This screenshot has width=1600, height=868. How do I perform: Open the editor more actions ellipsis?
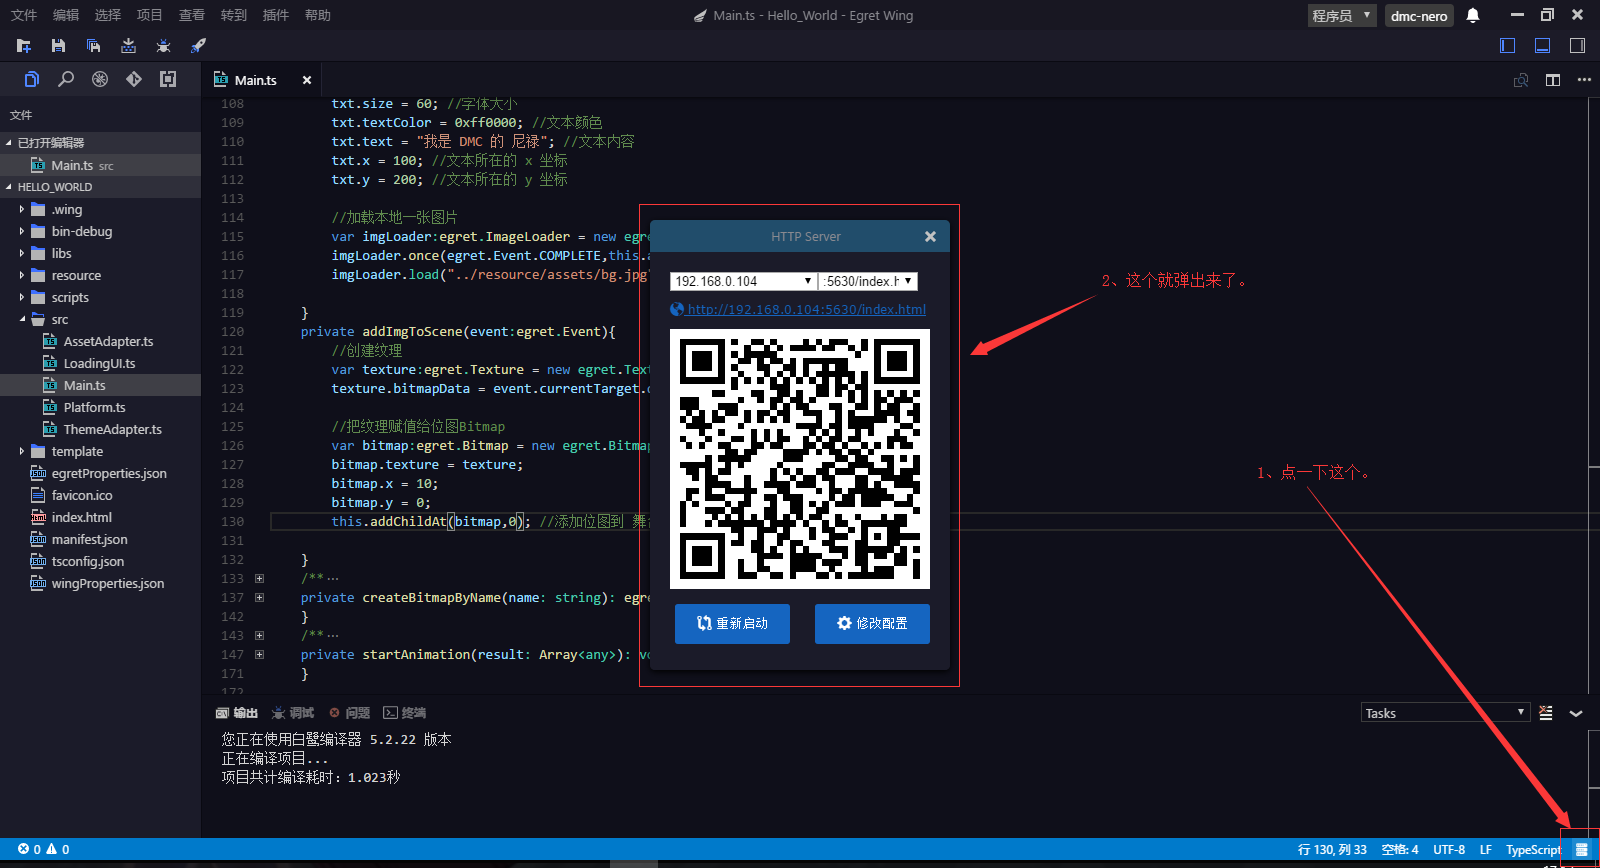pyautogui.click(x=1584, y=80)
